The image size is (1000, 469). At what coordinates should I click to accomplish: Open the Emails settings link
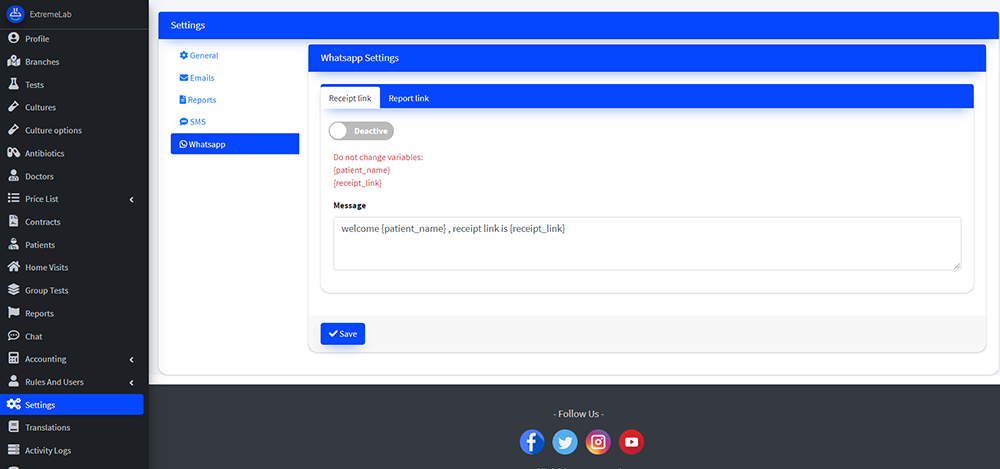[201, 78]
